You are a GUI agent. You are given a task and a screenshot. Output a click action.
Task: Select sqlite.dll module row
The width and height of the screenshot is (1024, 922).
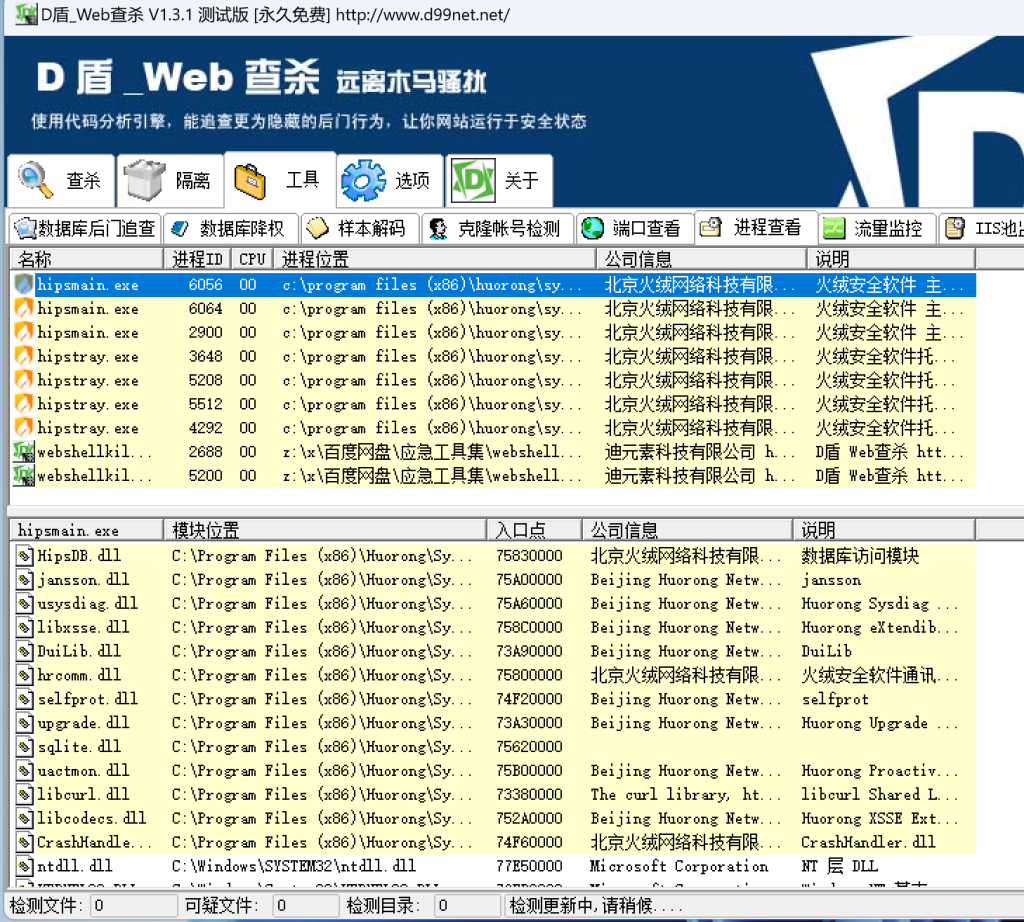(x=493, y=747)
